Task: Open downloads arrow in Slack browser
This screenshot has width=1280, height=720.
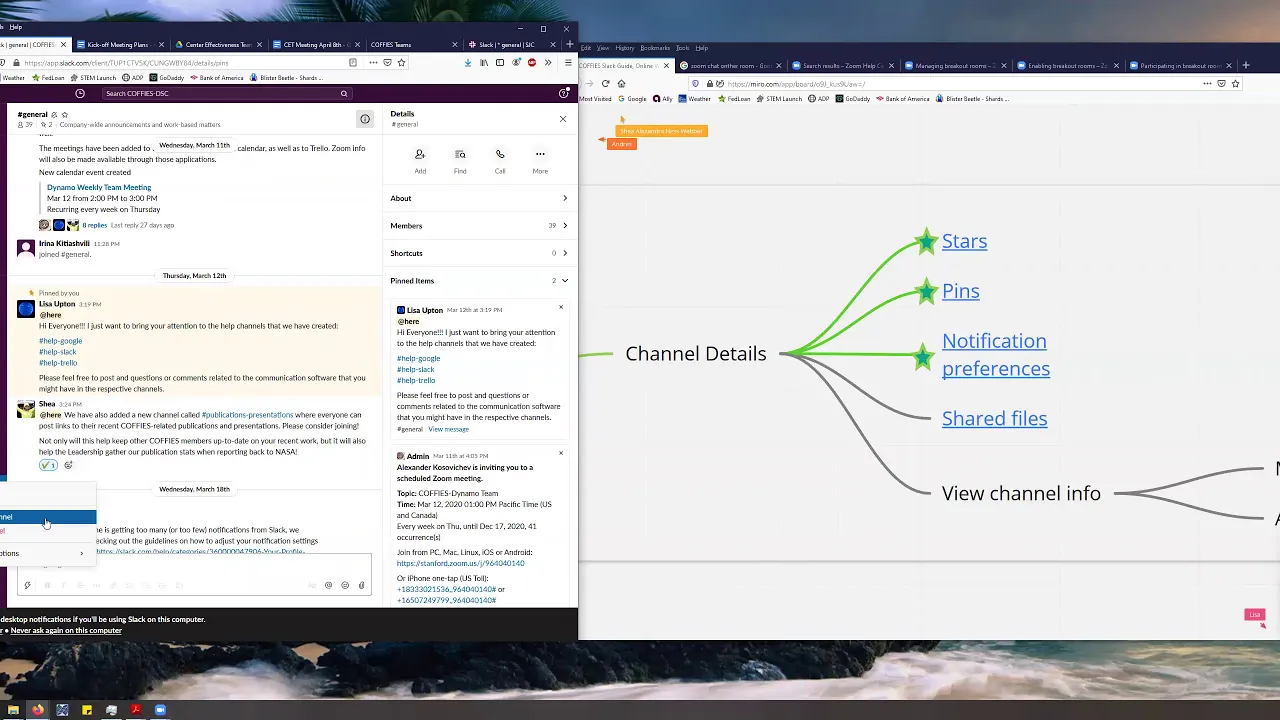Action: [x=468, y=62]
